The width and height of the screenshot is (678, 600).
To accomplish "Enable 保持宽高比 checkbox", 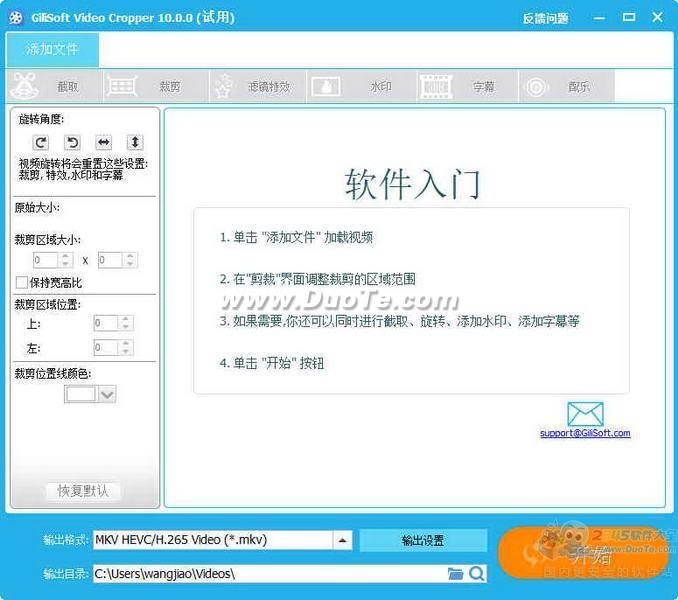I will (22, 283).
